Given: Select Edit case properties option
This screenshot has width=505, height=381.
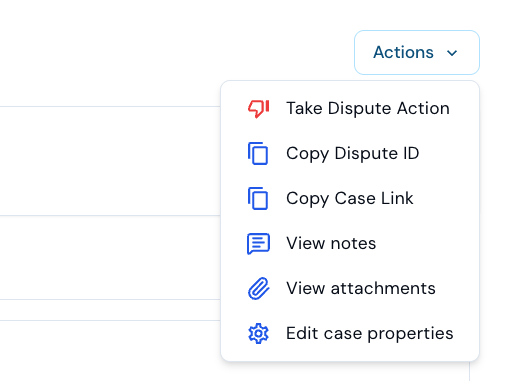Looking at the screenshot, I should coord(350,333).
